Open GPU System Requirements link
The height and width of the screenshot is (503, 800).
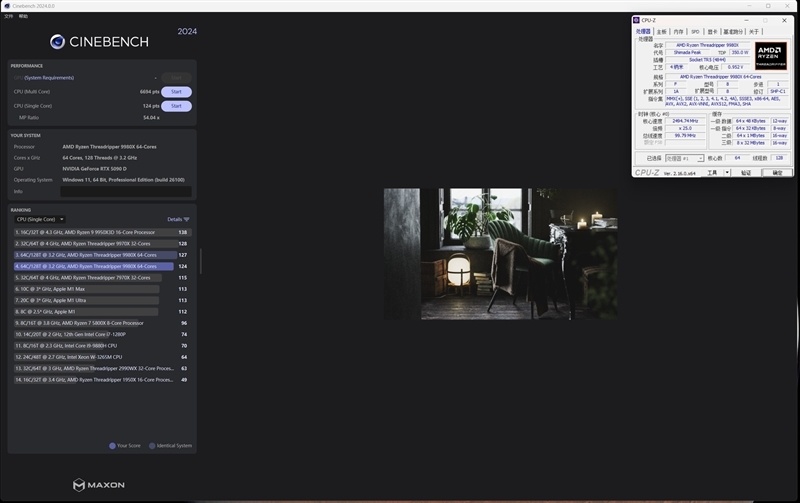coord(48,77)
